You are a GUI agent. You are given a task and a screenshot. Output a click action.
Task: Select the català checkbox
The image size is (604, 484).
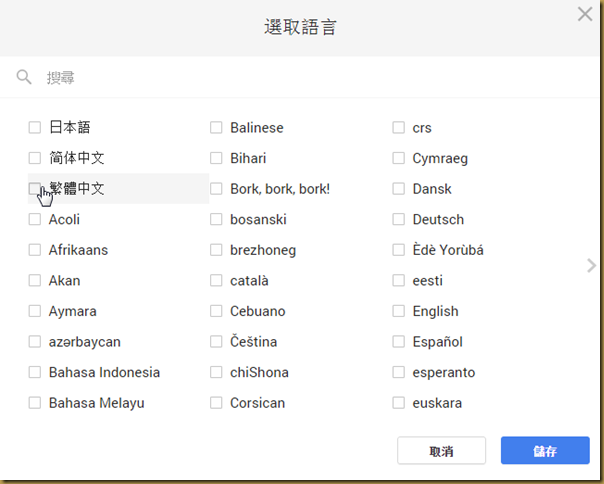pos(216,281)
